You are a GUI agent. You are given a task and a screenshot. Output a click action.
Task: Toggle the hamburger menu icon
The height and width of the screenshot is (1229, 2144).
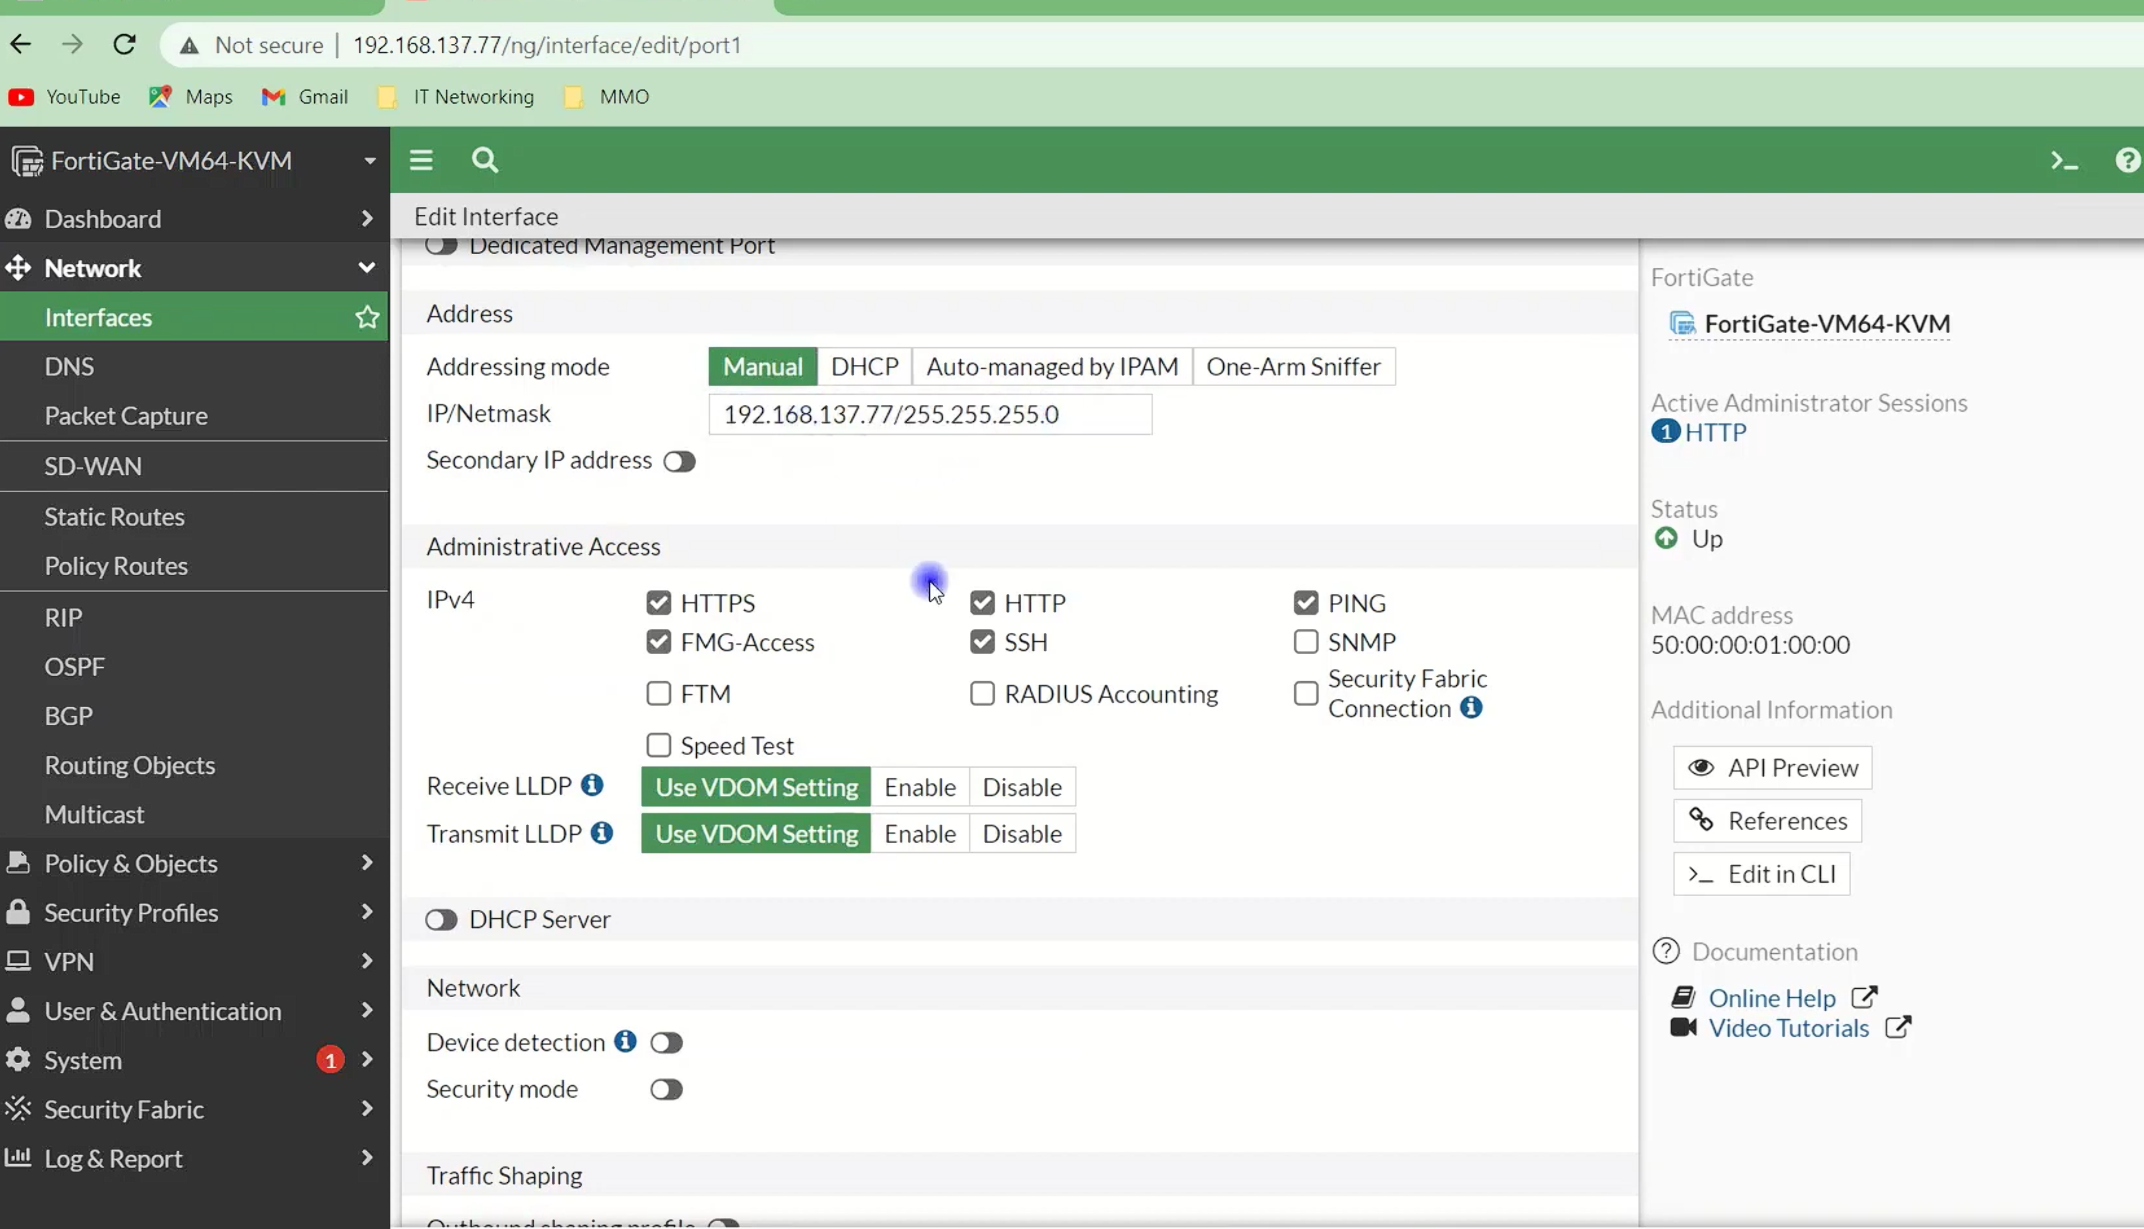pyautogui.click(x=421, y=160)
